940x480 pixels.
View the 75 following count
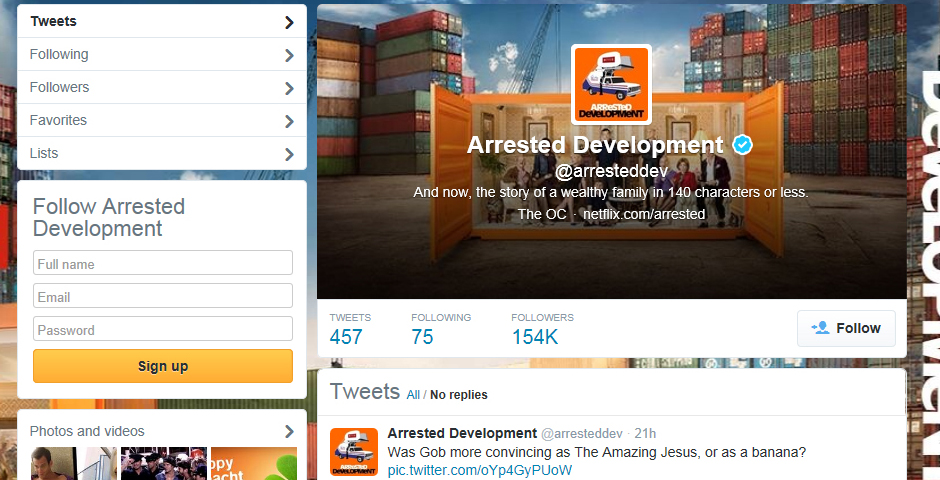tap(422, 337)
